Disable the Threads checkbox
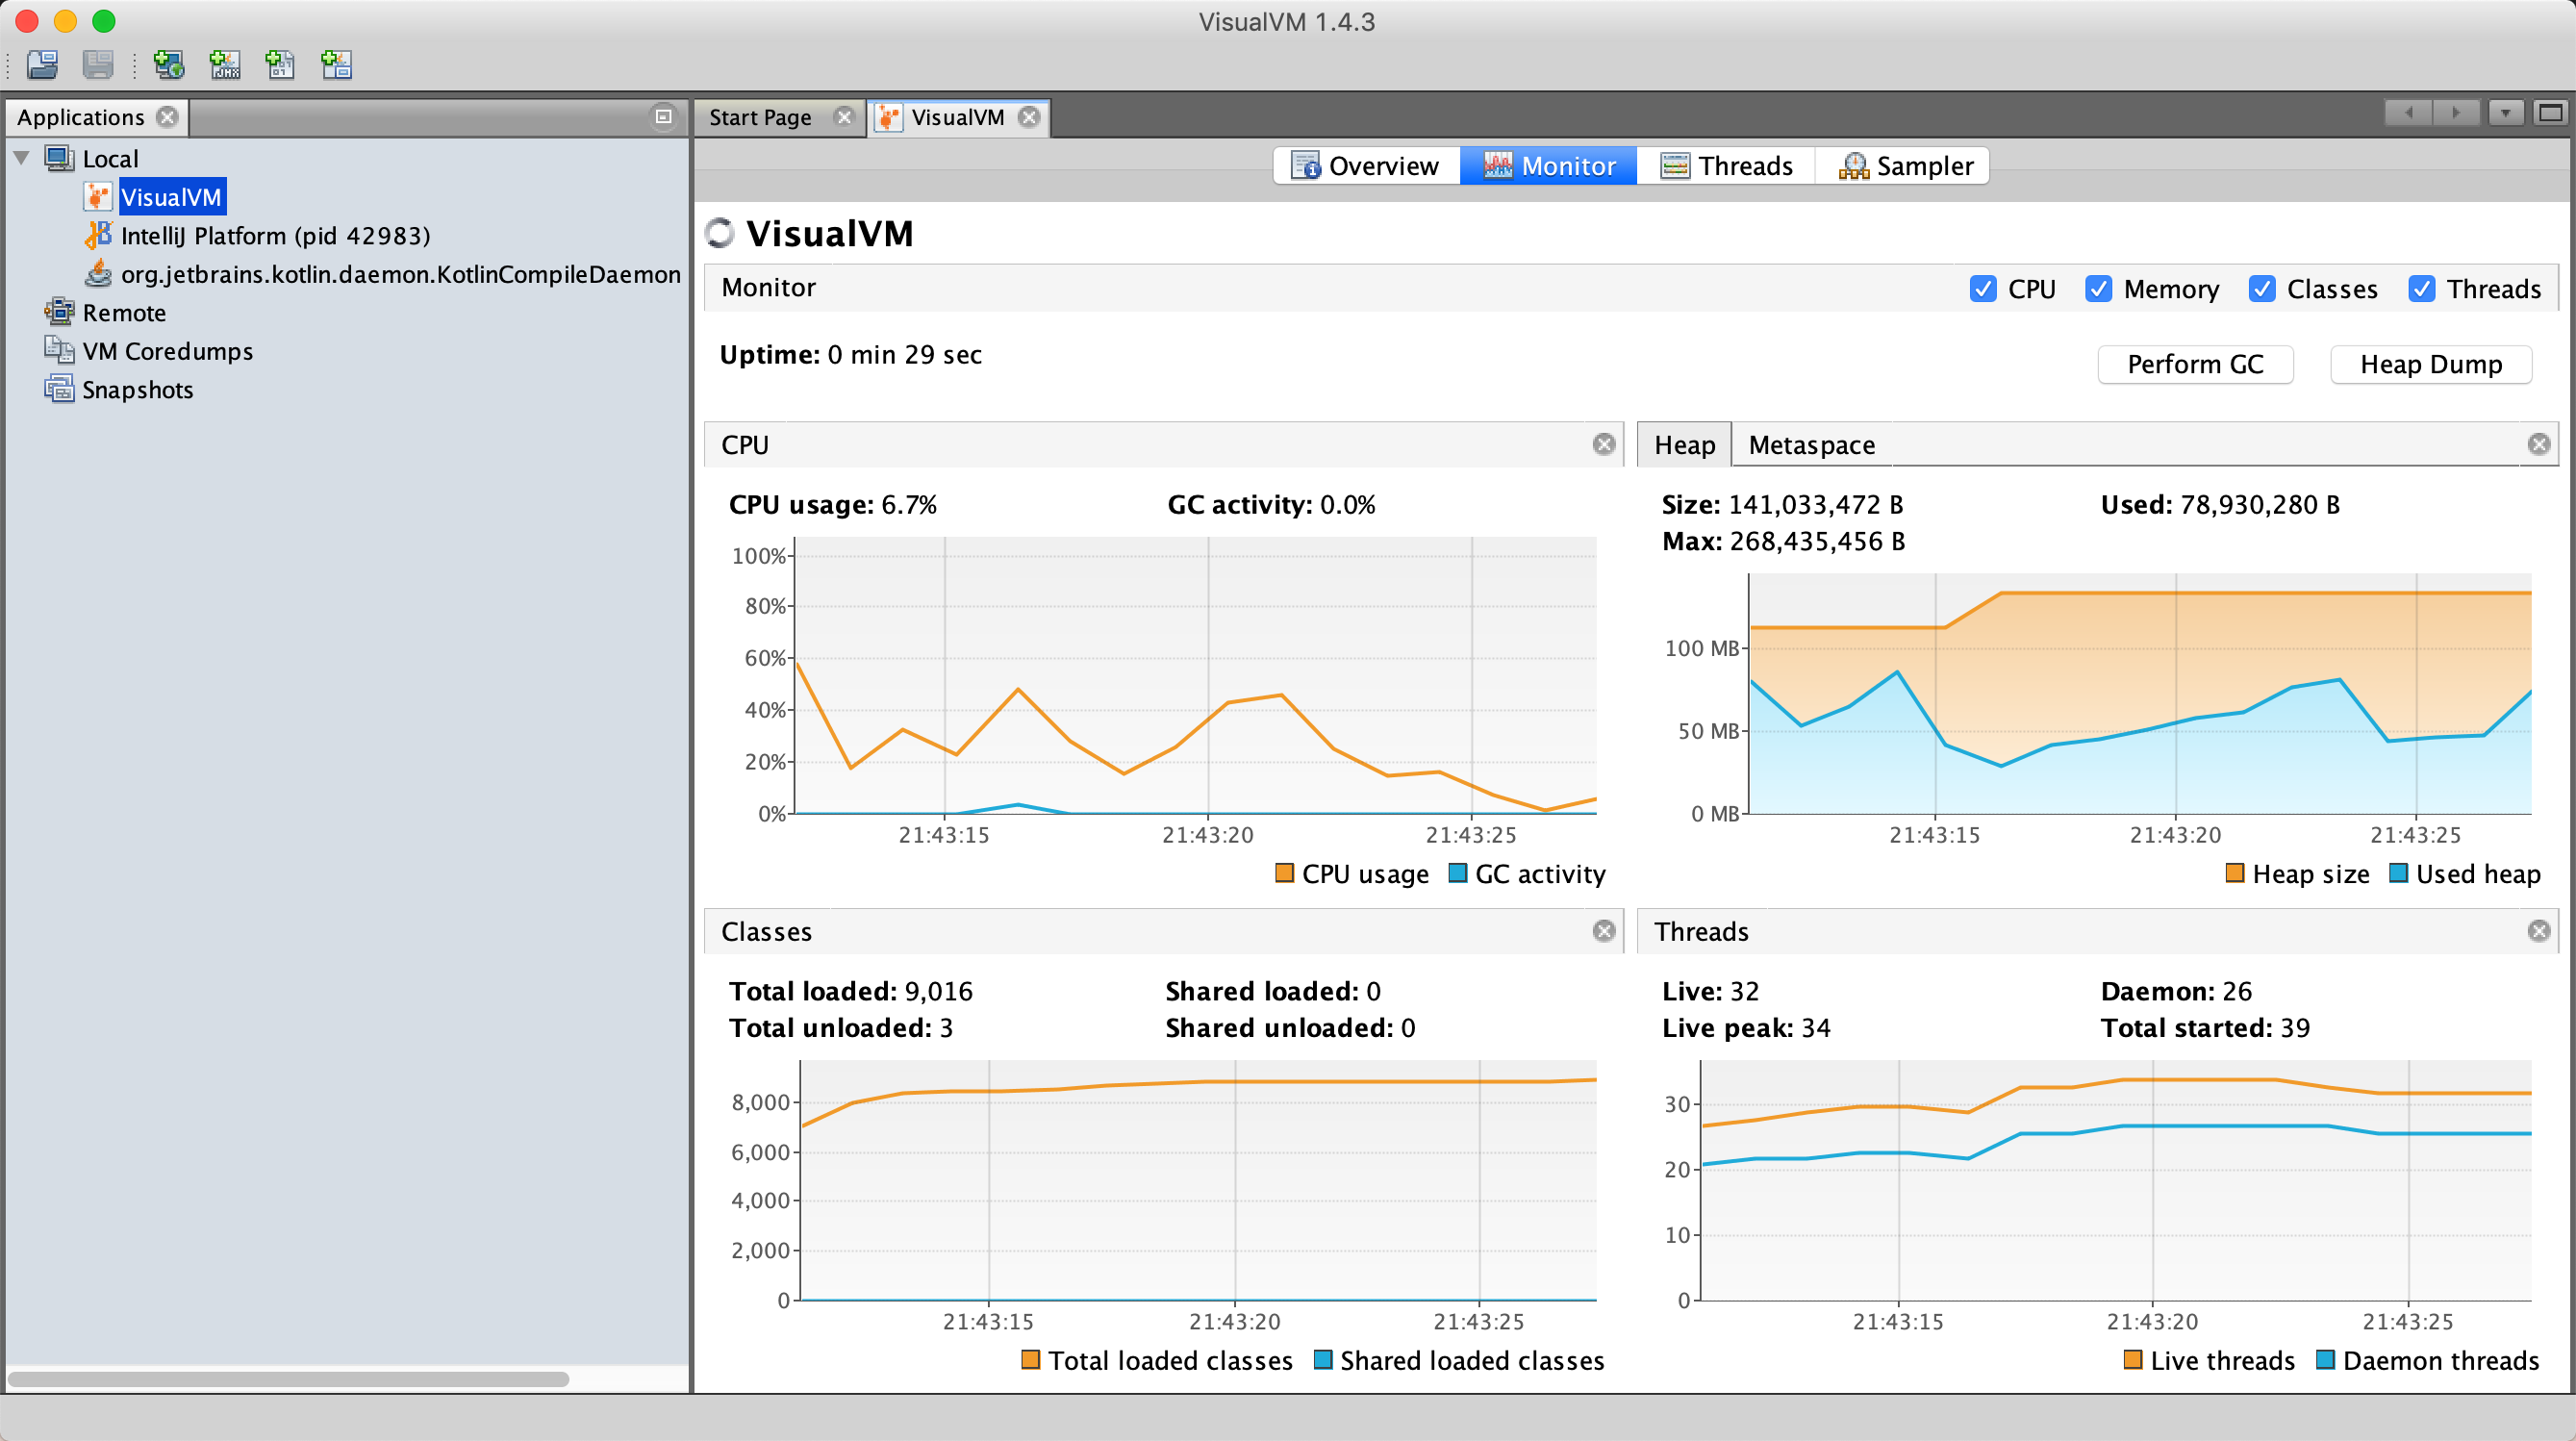 click(2421, 289)
